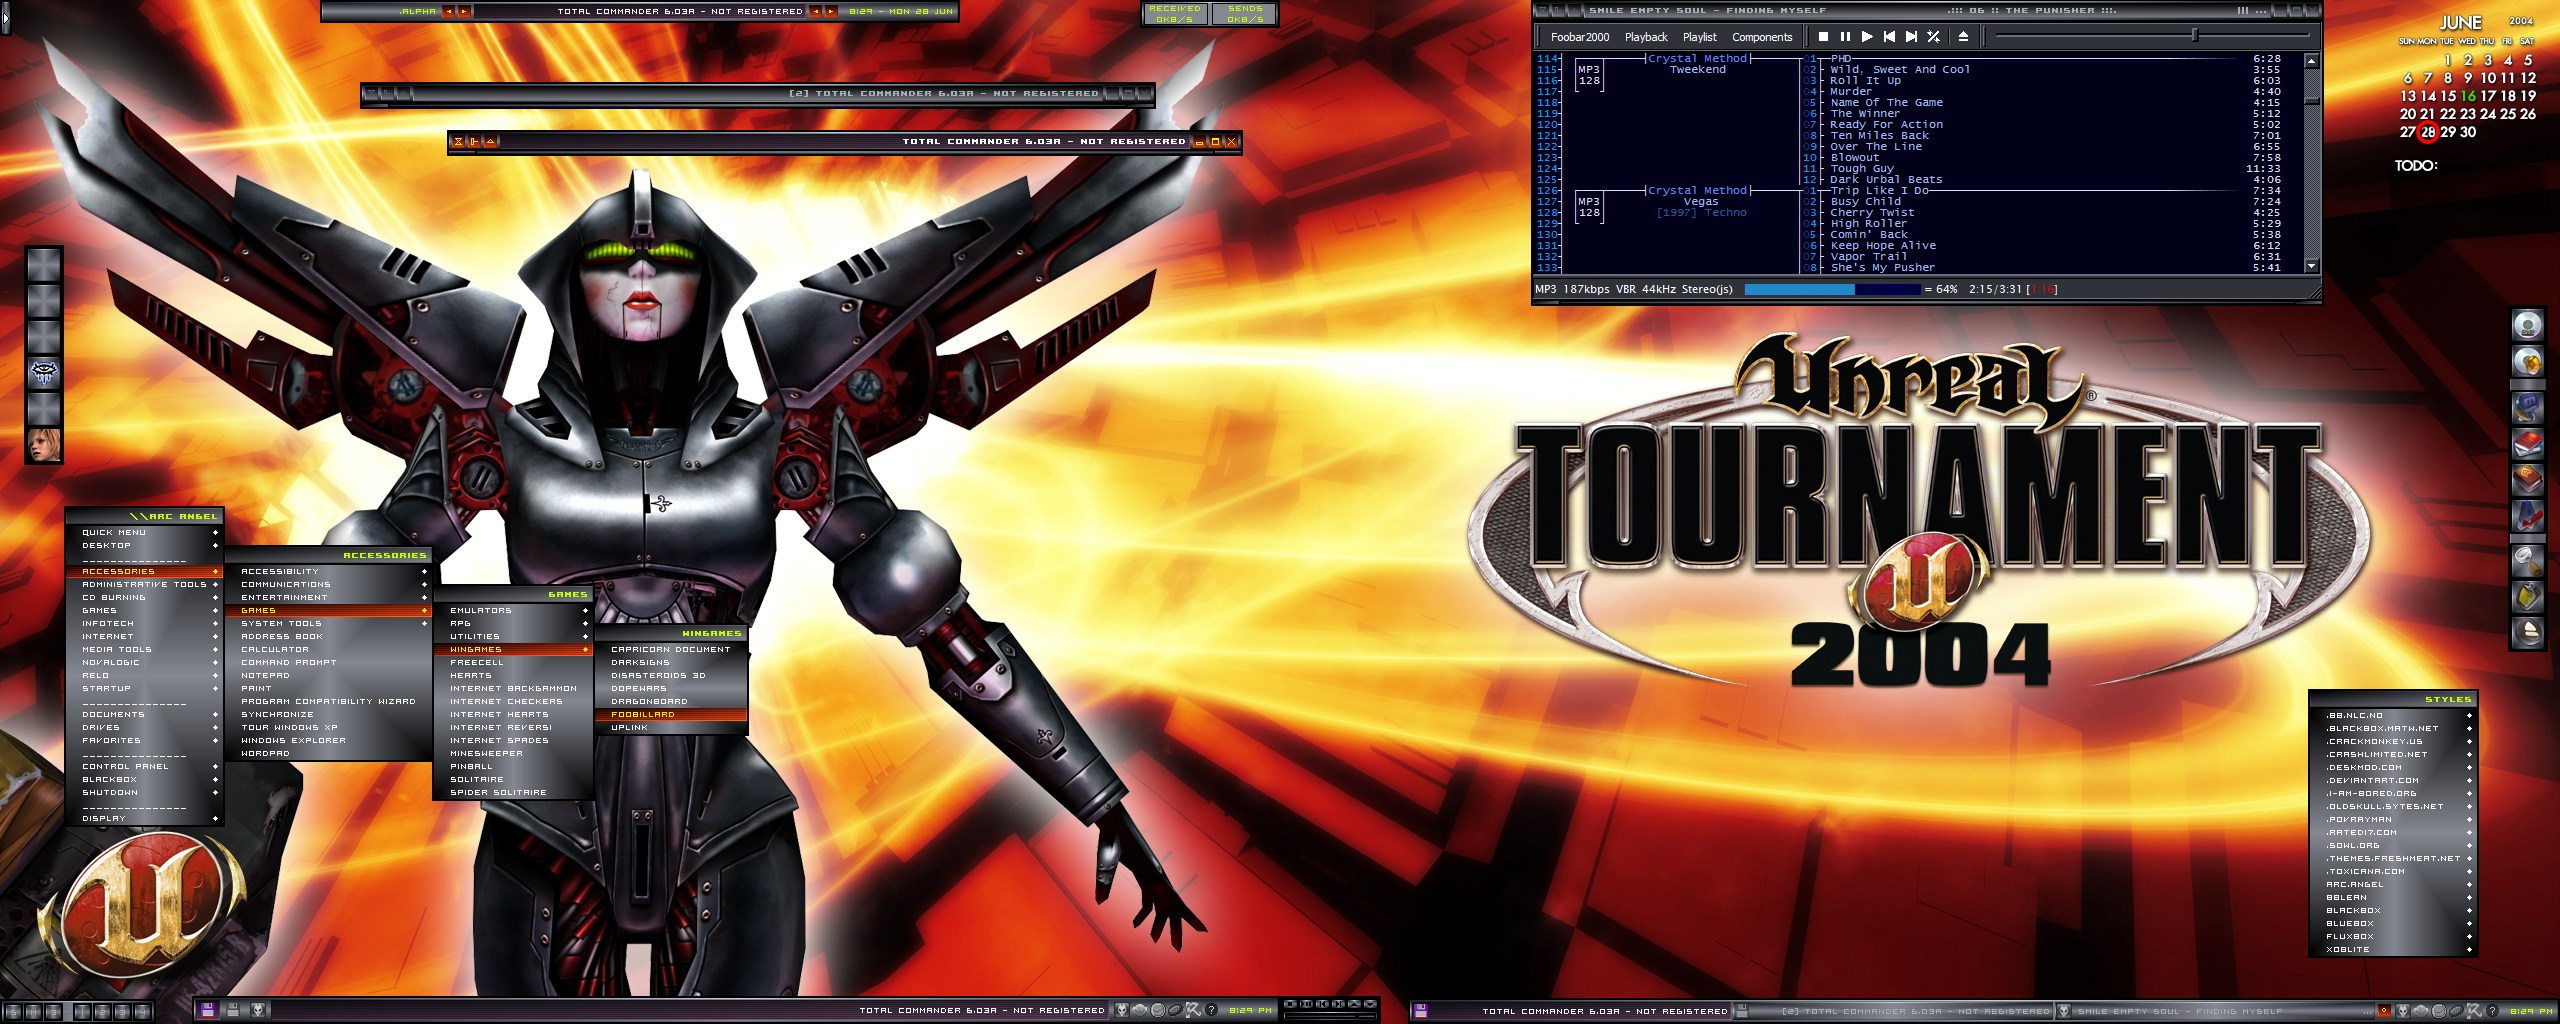2560x1024 pixels.
Task: Select the arc.angel style
Action: (2392, 885)
